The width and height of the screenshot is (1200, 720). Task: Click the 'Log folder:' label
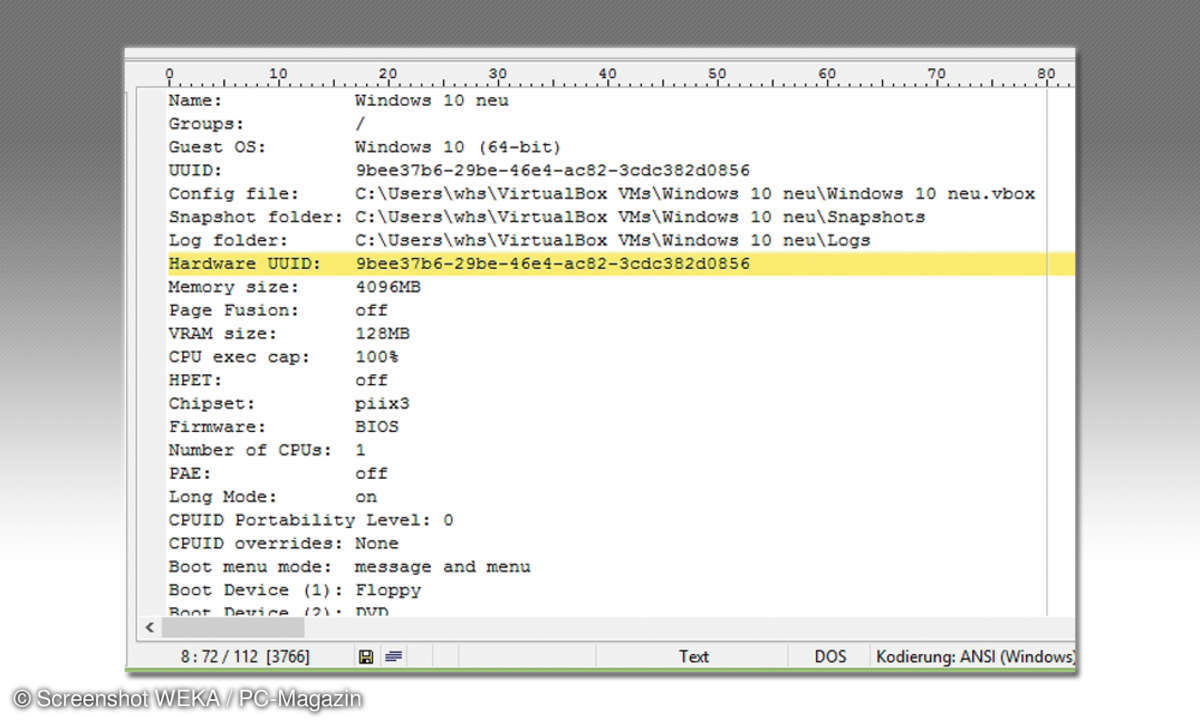[x=228, y=241]
